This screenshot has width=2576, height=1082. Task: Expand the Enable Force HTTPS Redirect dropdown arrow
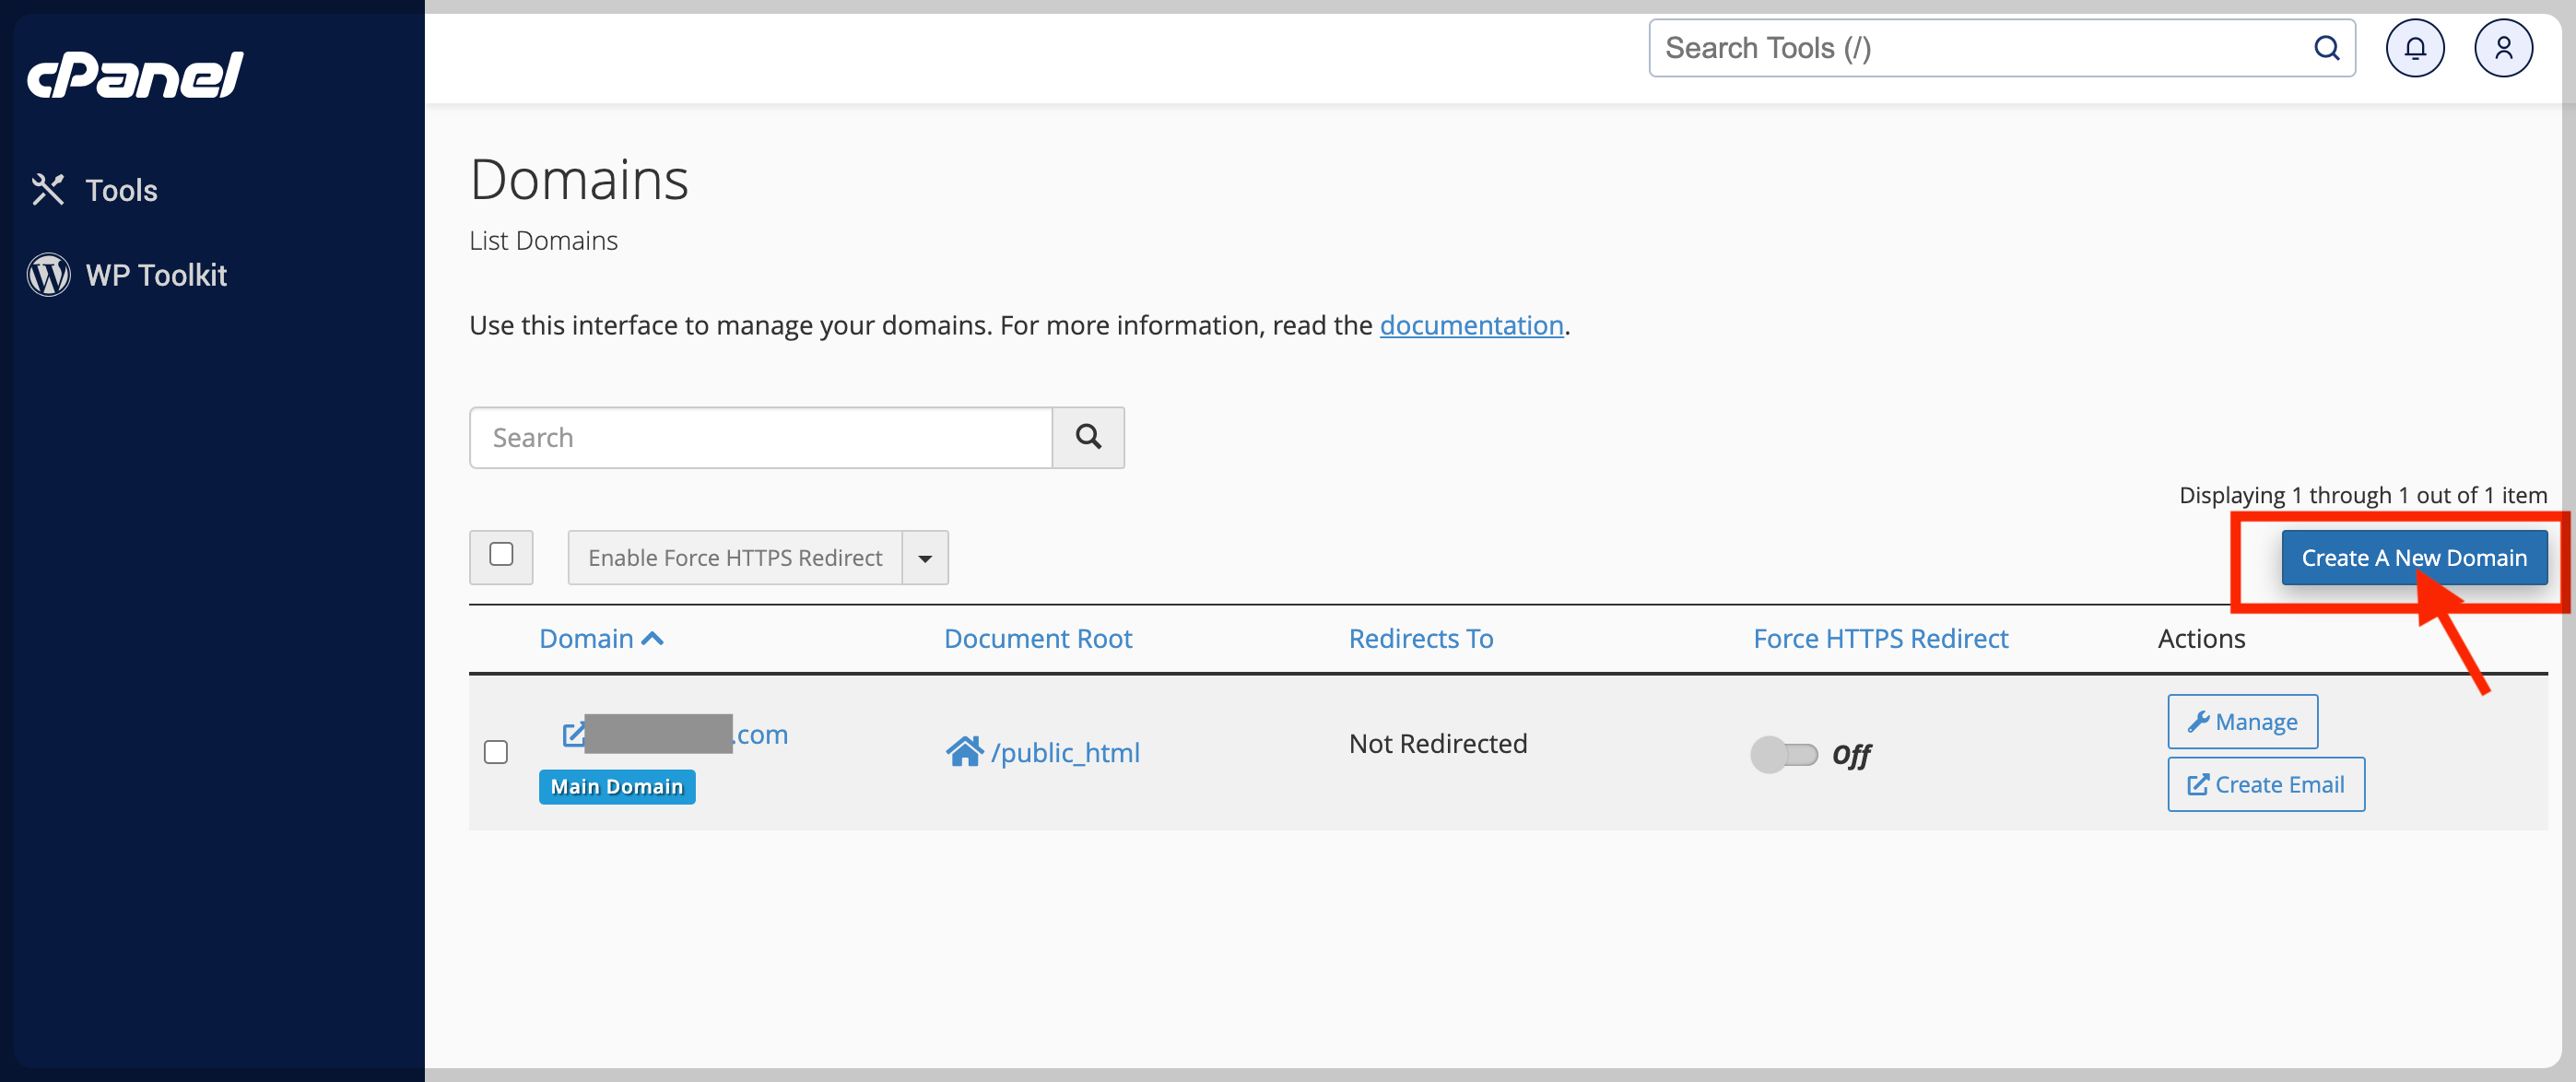click(x=925, y=558)
